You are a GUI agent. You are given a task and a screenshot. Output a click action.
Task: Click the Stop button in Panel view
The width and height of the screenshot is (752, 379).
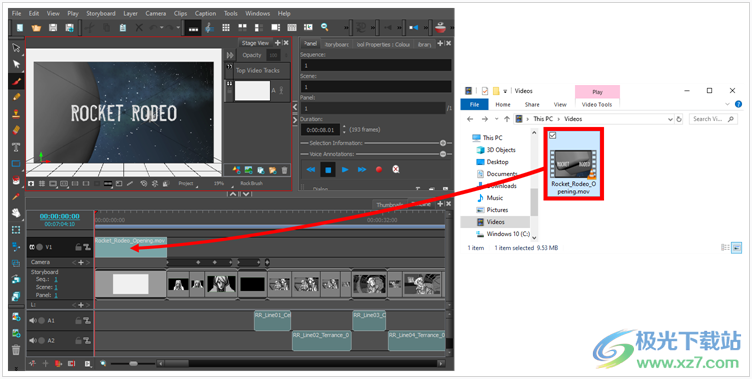click(x=328, y=169)
